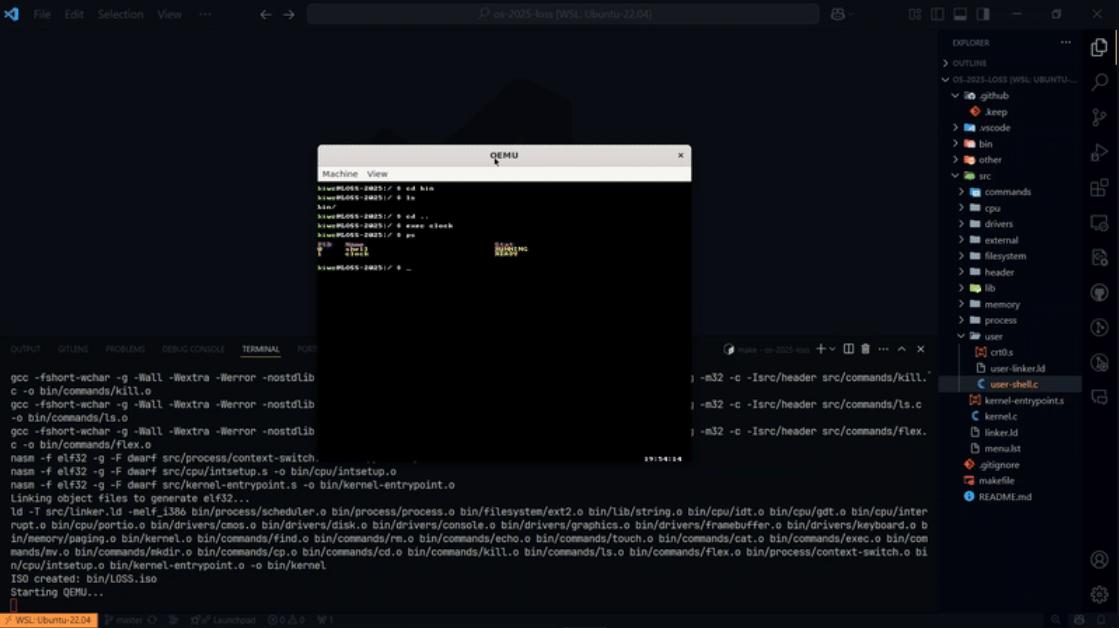Screen dimensions: 1119x628
Task: Maximize the panel size with chevron up
Action: [x=902, y=349]
